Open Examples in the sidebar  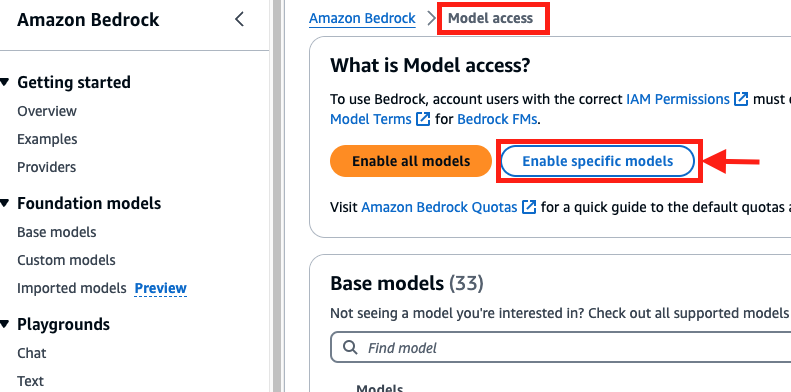(x=47, y=139)
